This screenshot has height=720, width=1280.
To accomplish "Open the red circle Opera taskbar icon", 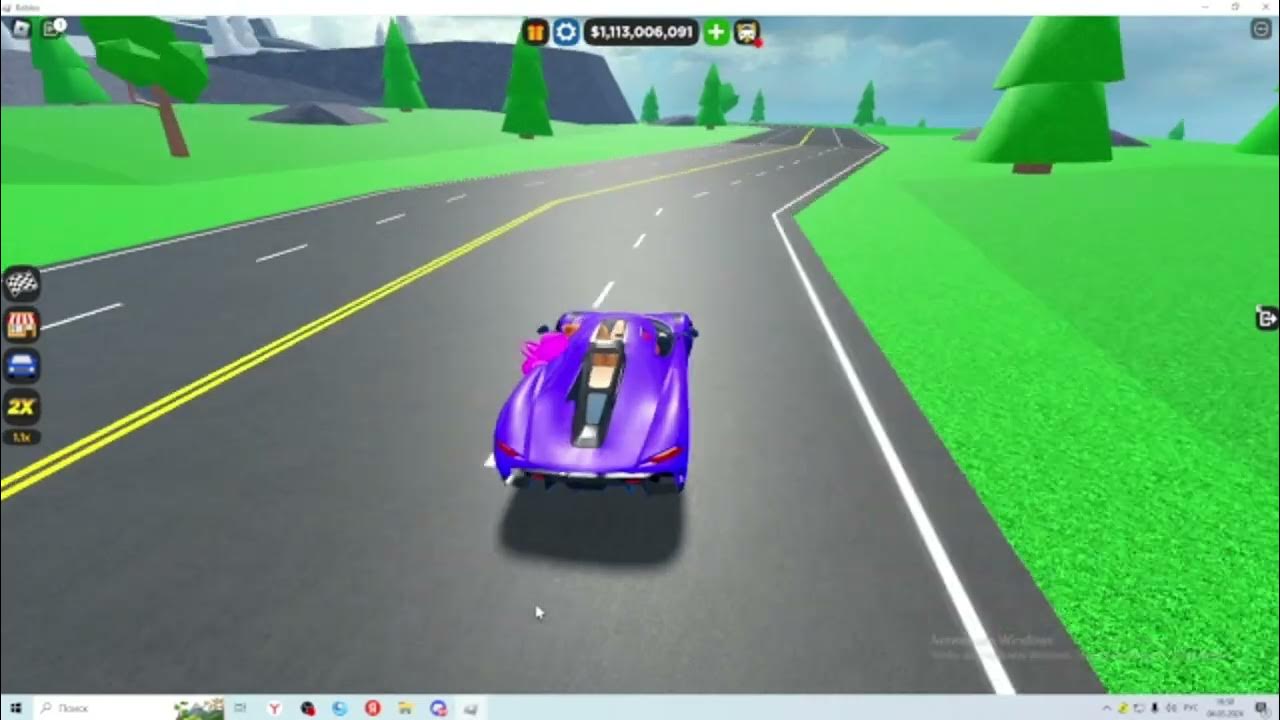I will click(372, 708).
